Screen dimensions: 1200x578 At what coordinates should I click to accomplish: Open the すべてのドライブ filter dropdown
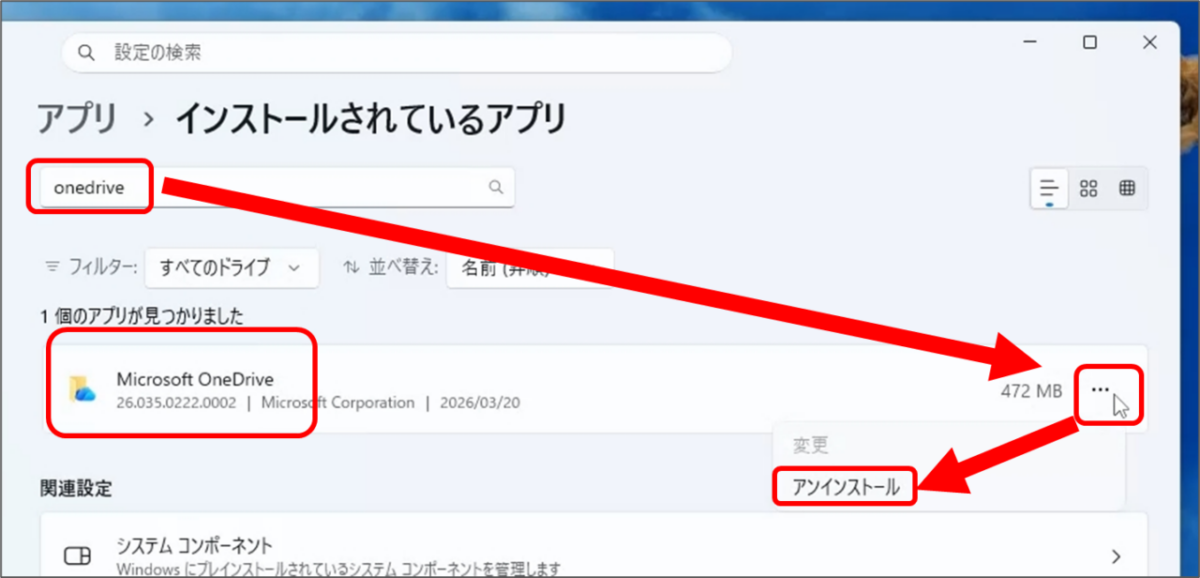(231, 267)
